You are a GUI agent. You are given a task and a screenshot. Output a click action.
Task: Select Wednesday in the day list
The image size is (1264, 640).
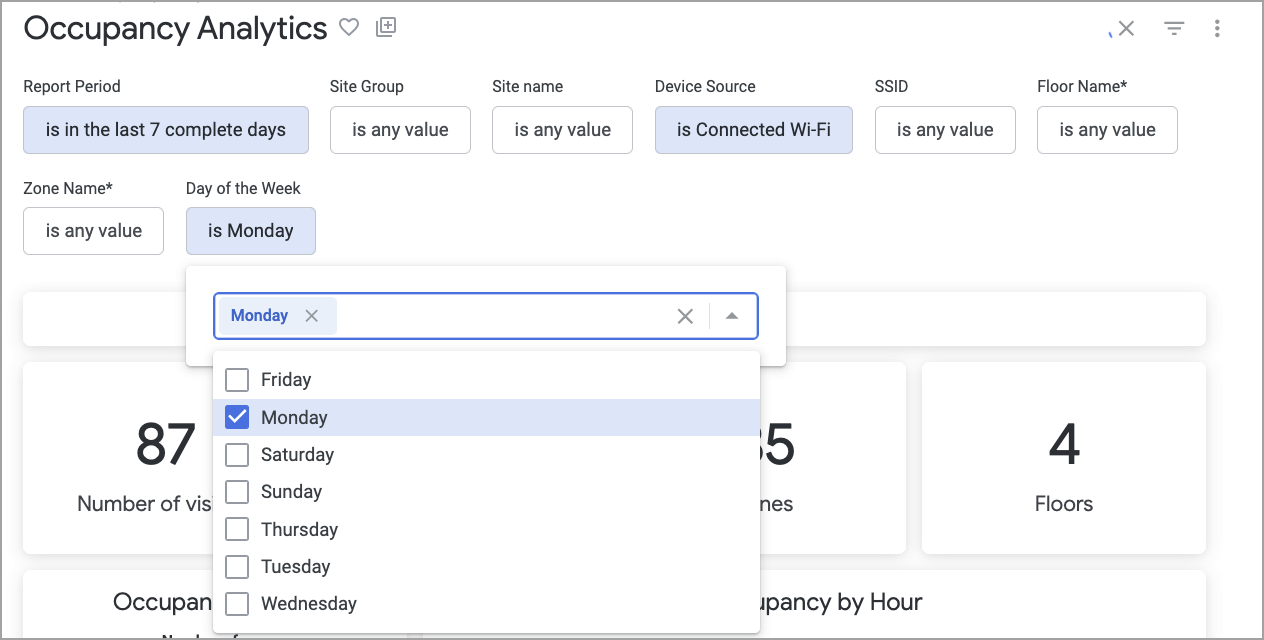(x=237, y=604)
